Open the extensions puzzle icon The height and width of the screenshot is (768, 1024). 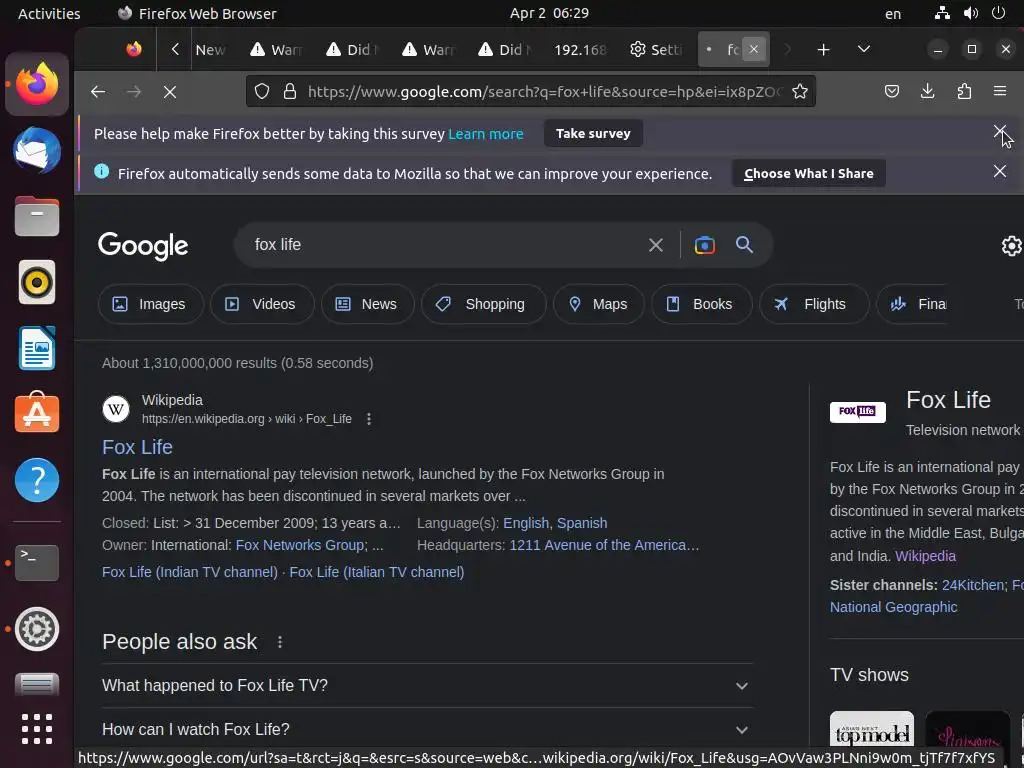964,91
